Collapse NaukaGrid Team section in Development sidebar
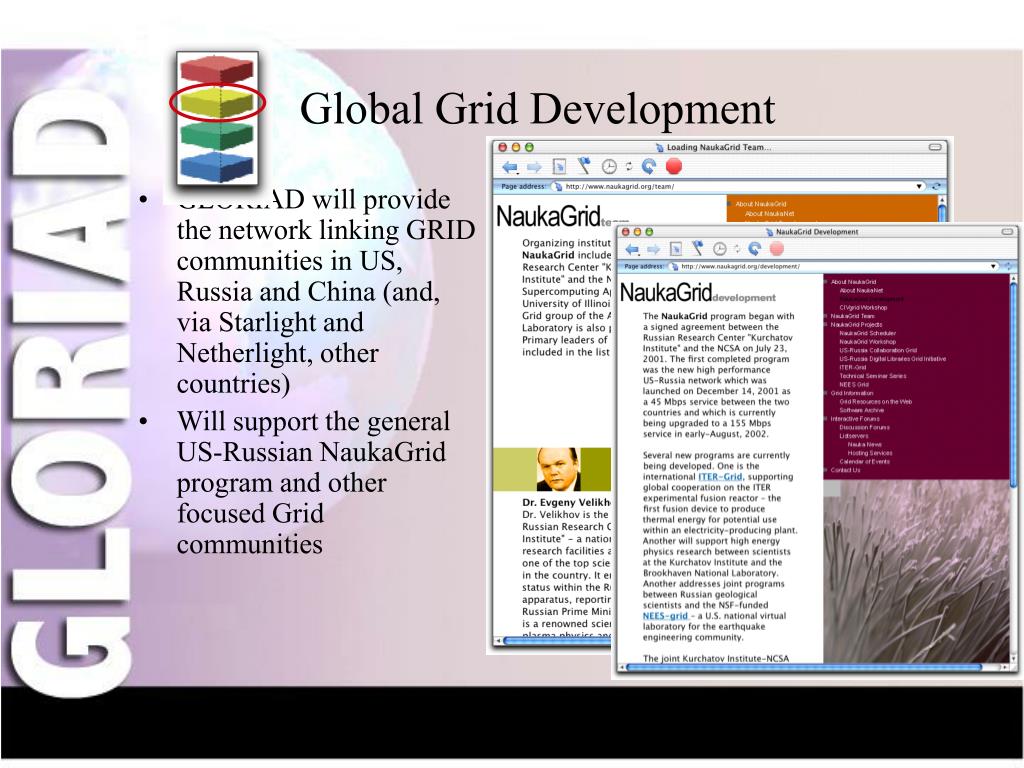This screenshot has height=768, width=1024. (x=825, y=316)
